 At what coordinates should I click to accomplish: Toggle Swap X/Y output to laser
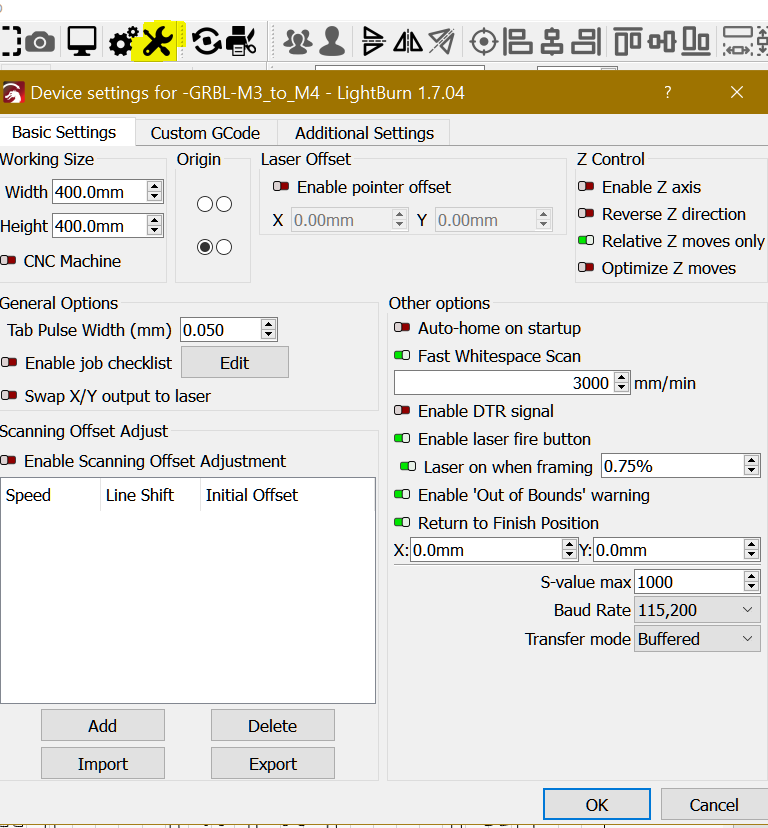[x=9, y=395]
